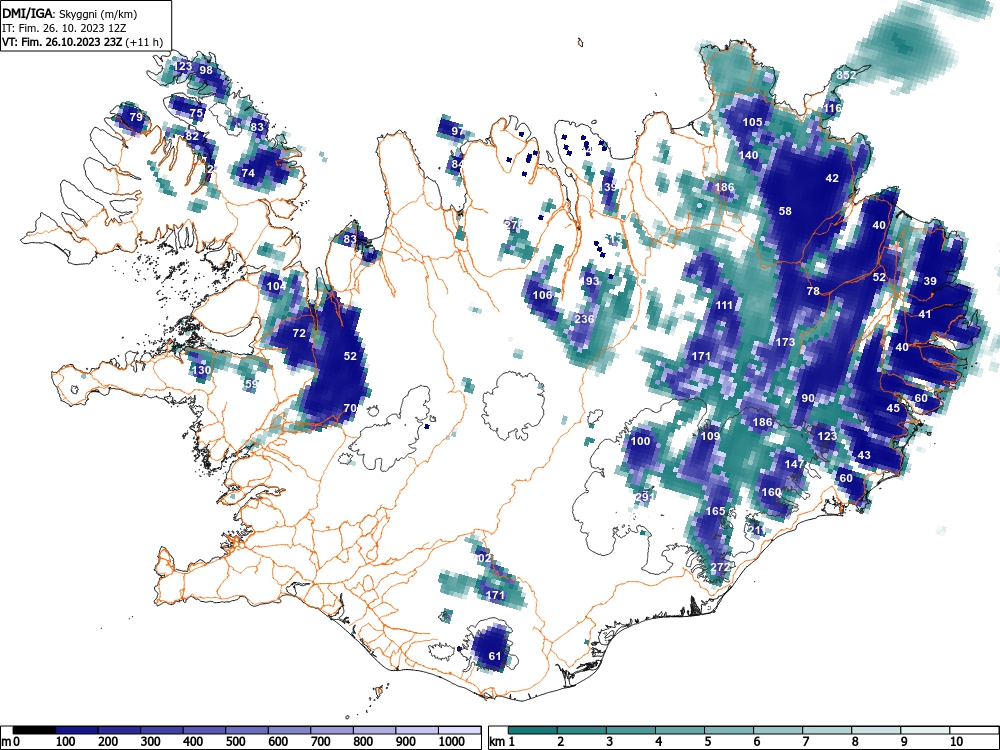Screen dimensions: 1000x750
Task: Click the visibility value '61' in the south
Action: pos(495,656)
